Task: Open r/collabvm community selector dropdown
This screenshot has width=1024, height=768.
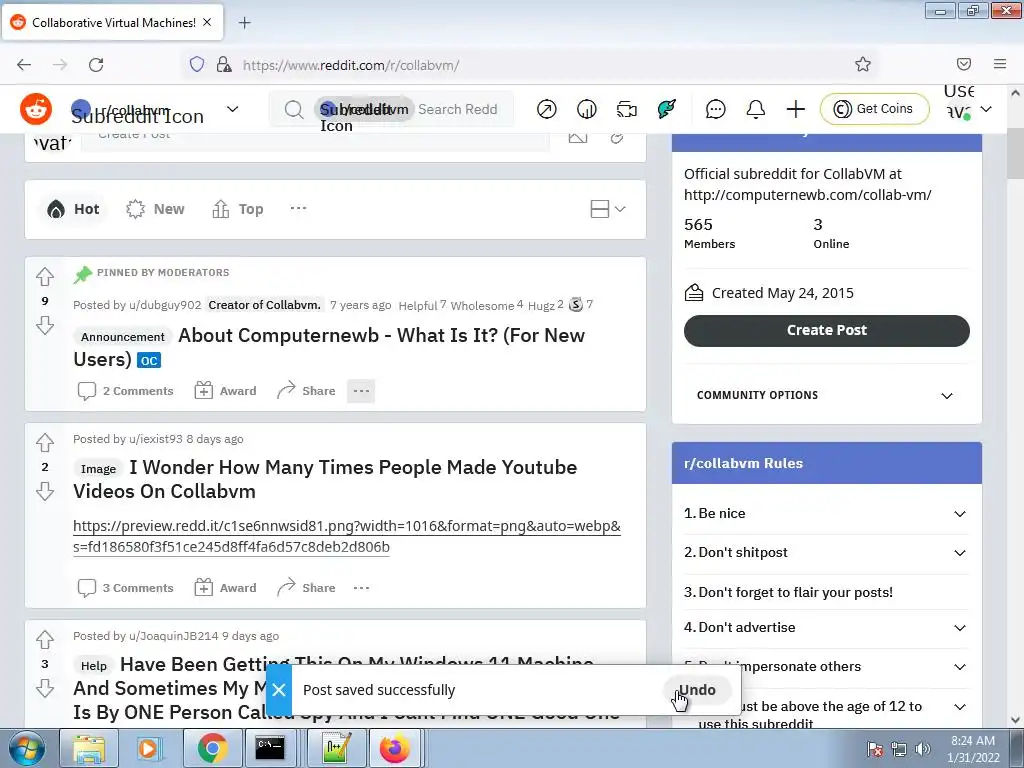Action: click(x=155, y=109)
